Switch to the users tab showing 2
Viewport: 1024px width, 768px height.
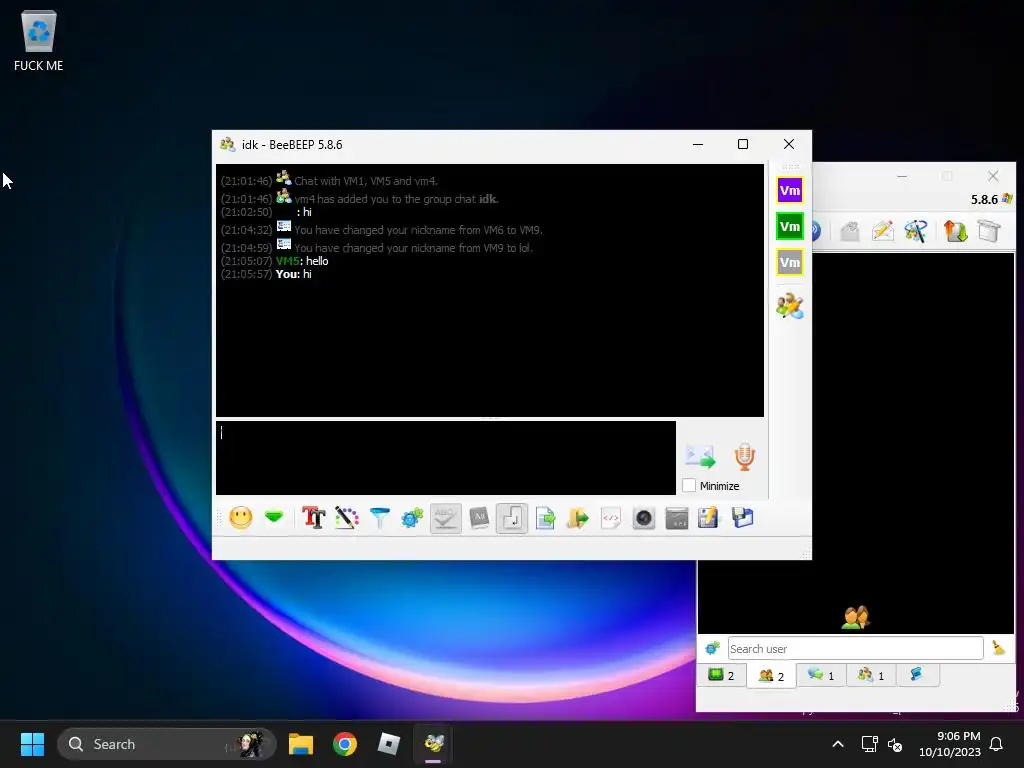(771, 676)
